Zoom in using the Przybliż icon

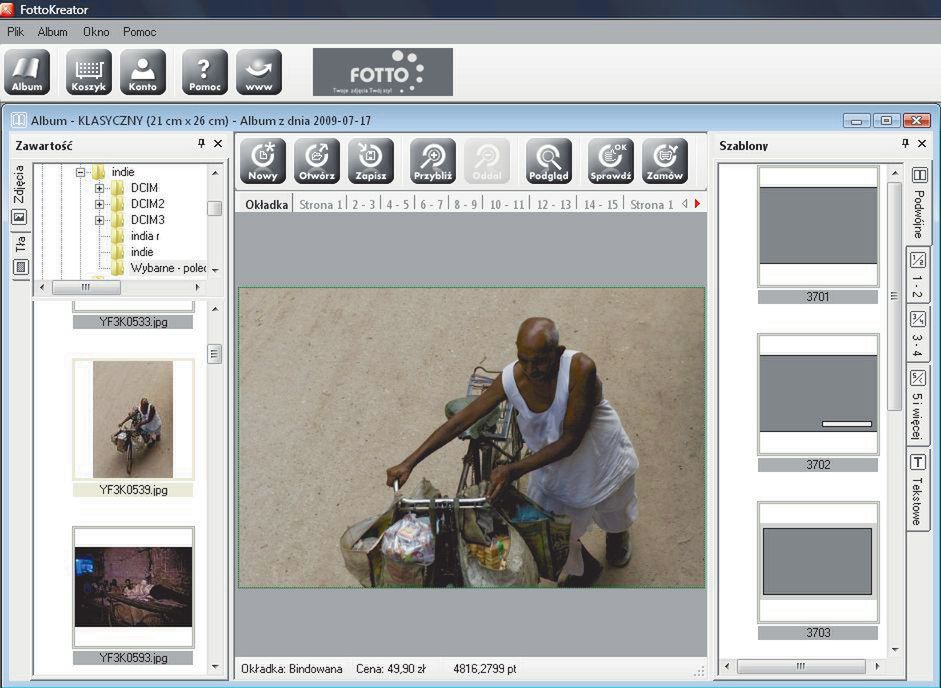tap(433, 161)
